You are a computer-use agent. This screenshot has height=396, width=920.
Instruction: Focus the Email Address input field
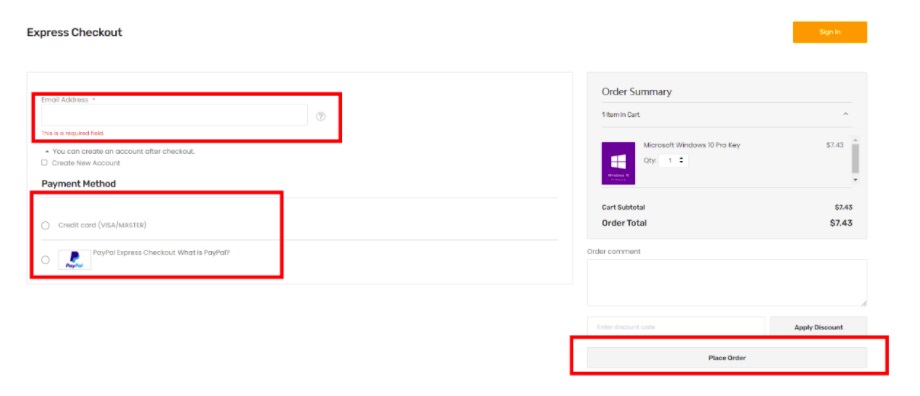pos(174,115)
